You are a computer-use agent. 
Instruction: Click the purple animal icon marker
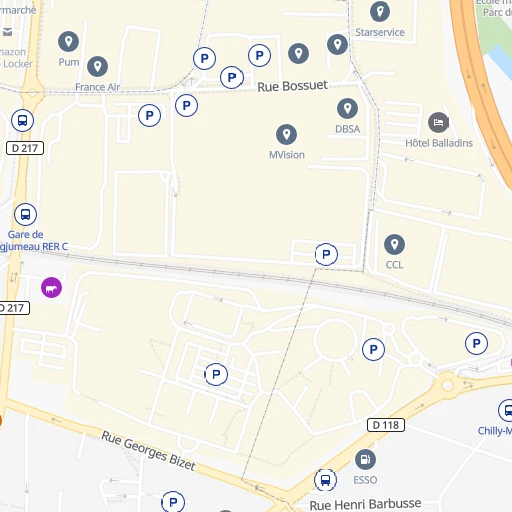[51, 287]
